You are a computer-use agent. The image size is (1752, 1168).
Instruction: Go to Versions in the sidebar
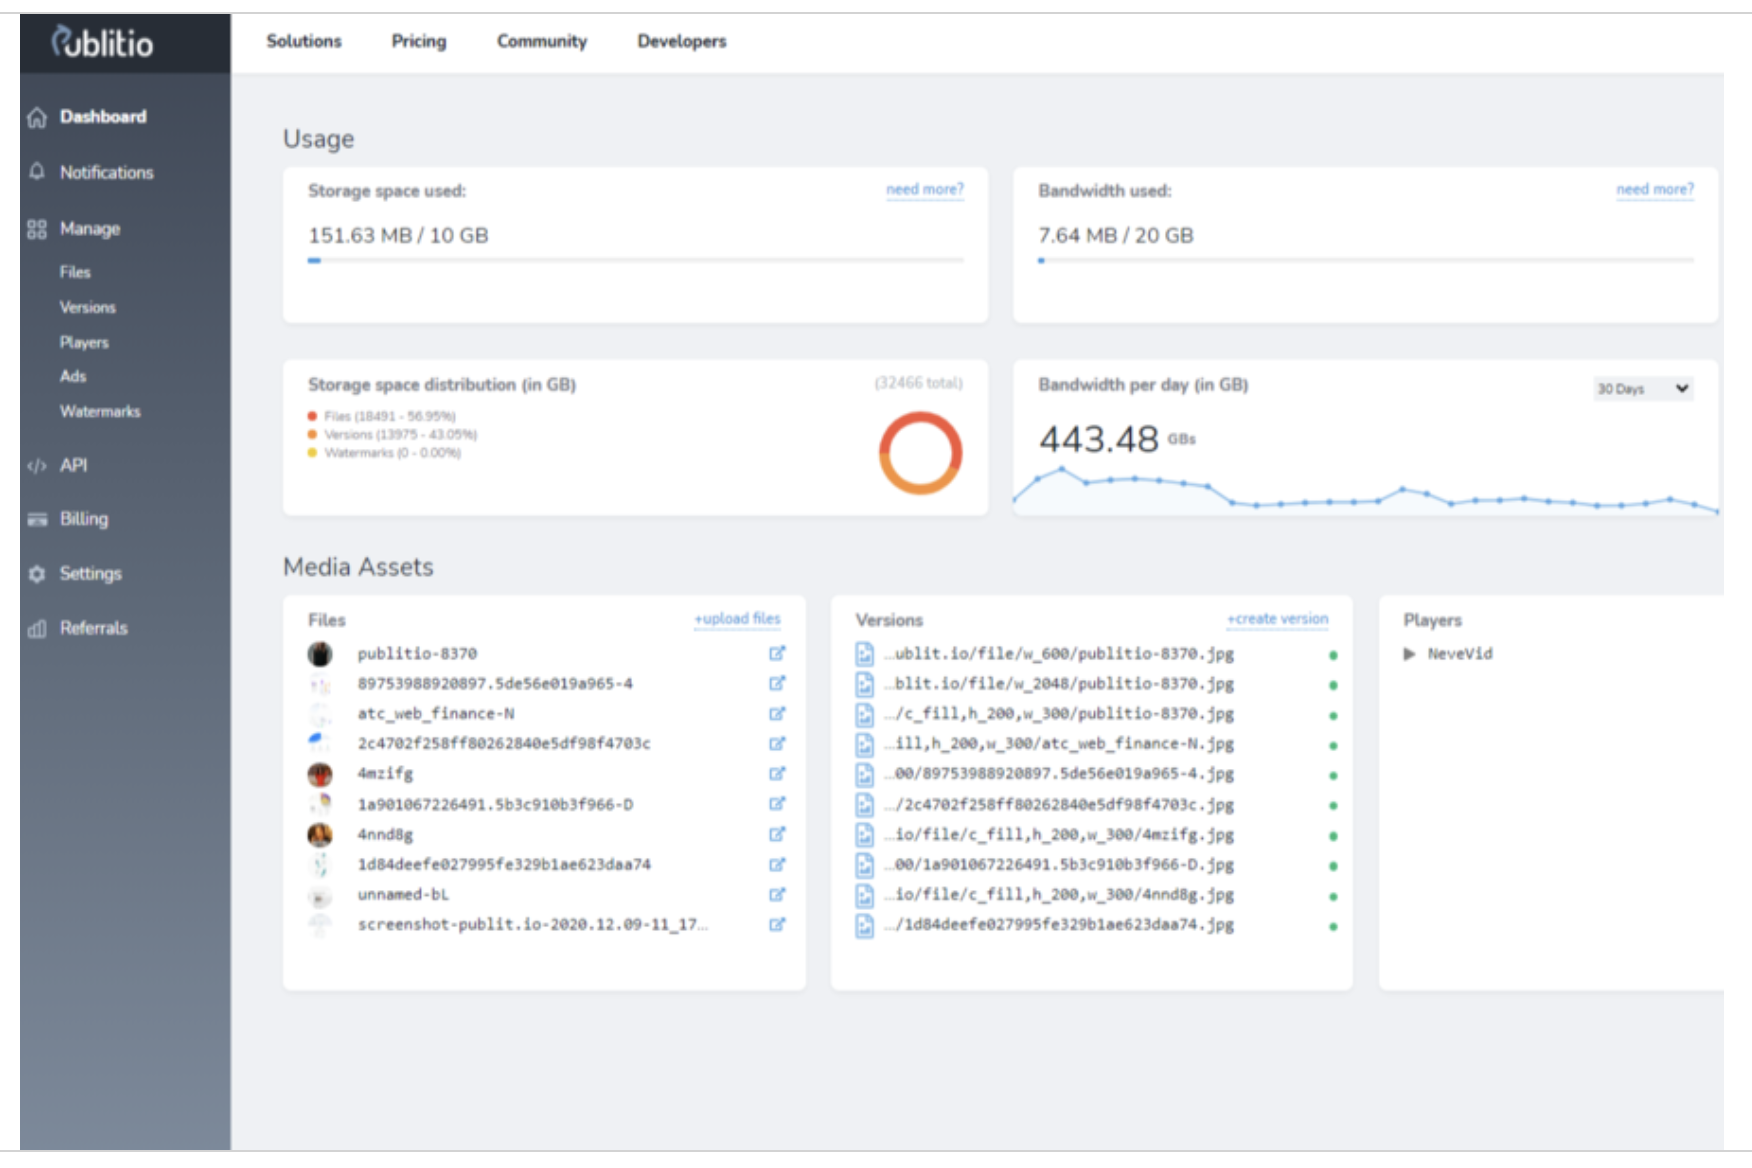coord(88,307)
